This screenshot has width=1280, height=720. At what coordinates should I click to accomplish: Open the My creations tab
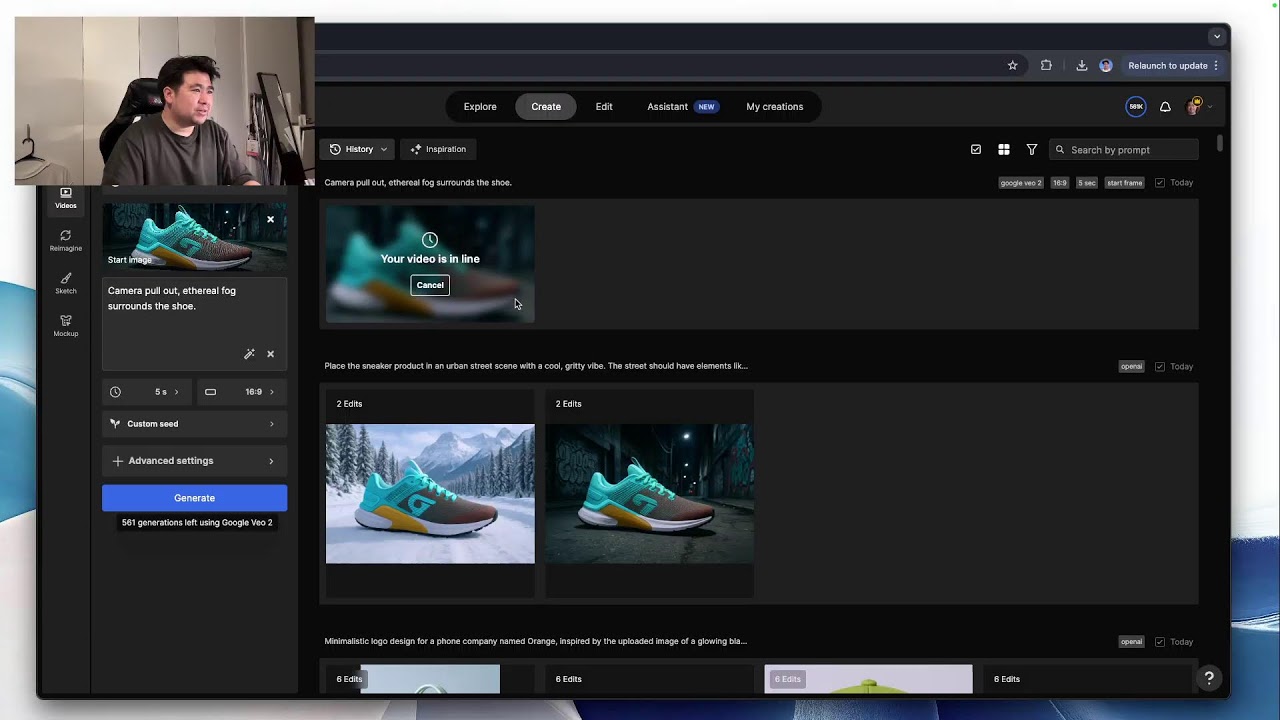[775, 107]
